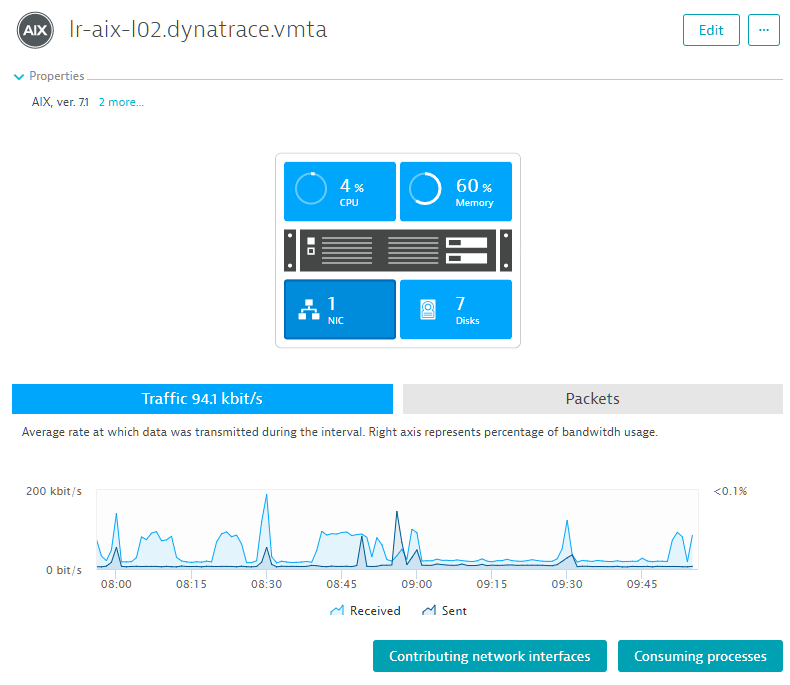The height and width of the screenshot is (685, 790).
Task: Click the Memory usage ring icon
Action: pyautogui.click(x=425, y=188)
